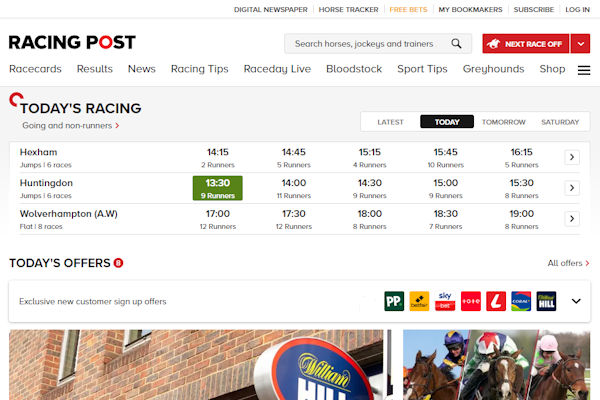Click the Tote offer logo
The height and width of the screenshot is (400, 600).
471,301
